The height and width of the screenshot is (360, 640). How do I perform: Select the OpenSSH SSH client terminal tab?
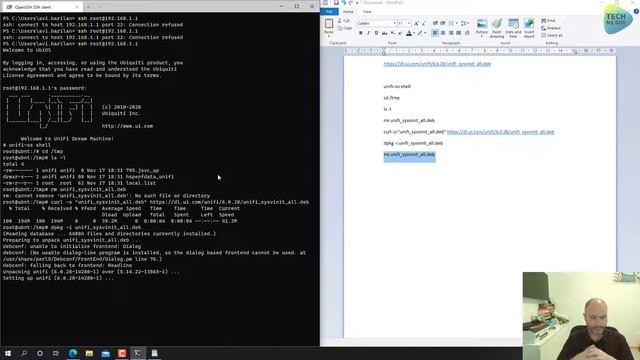(41, 7)
